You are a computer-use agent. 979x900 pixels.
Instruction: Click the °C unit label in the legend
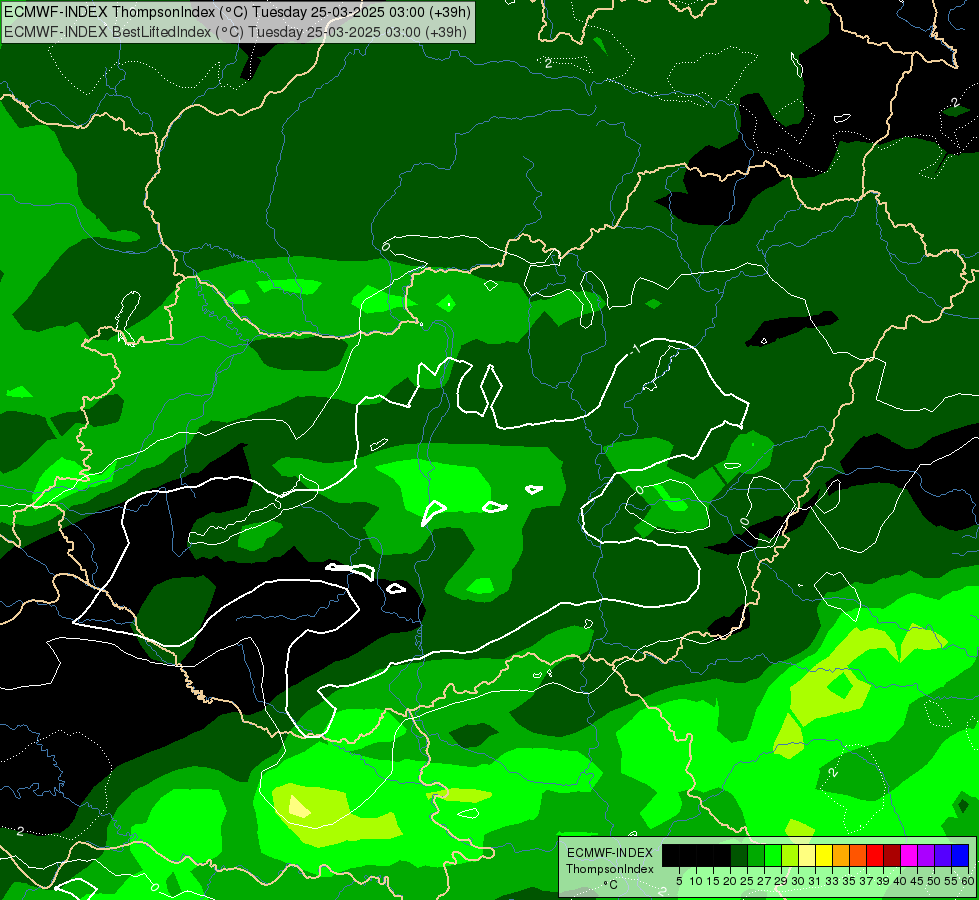(611, 885)
